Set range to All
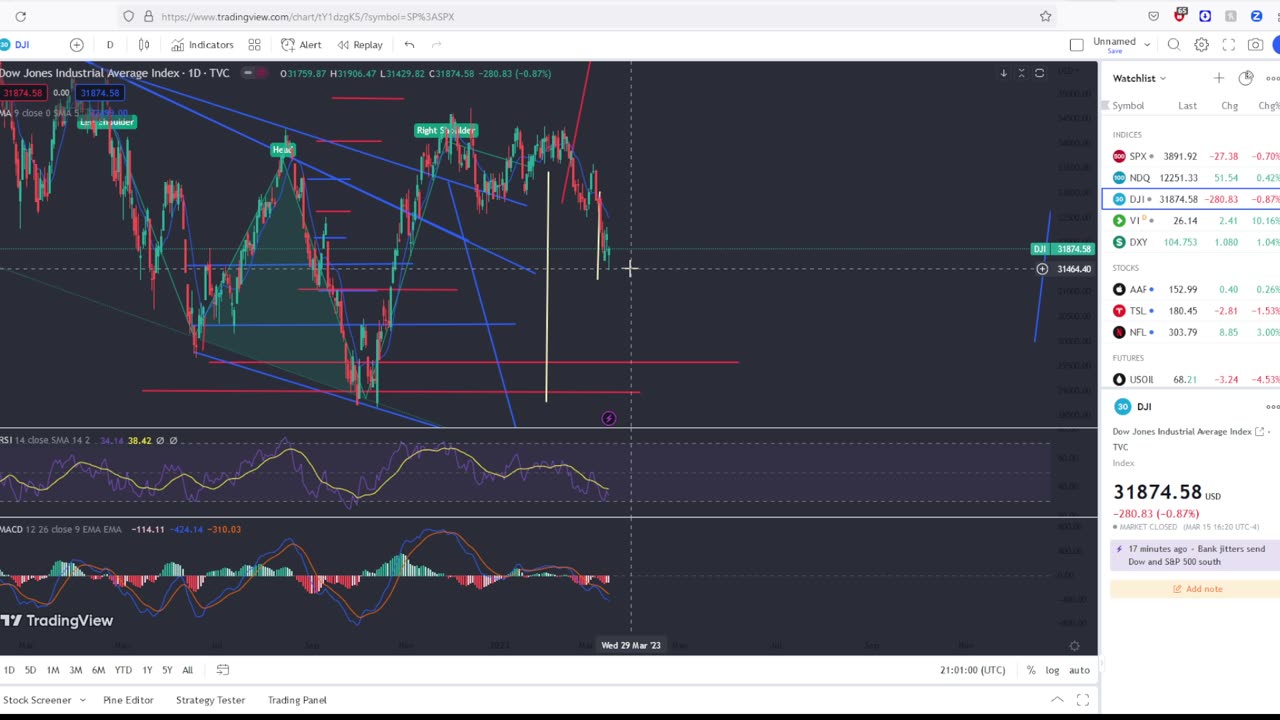1280x720 pixels. [187, 670]
